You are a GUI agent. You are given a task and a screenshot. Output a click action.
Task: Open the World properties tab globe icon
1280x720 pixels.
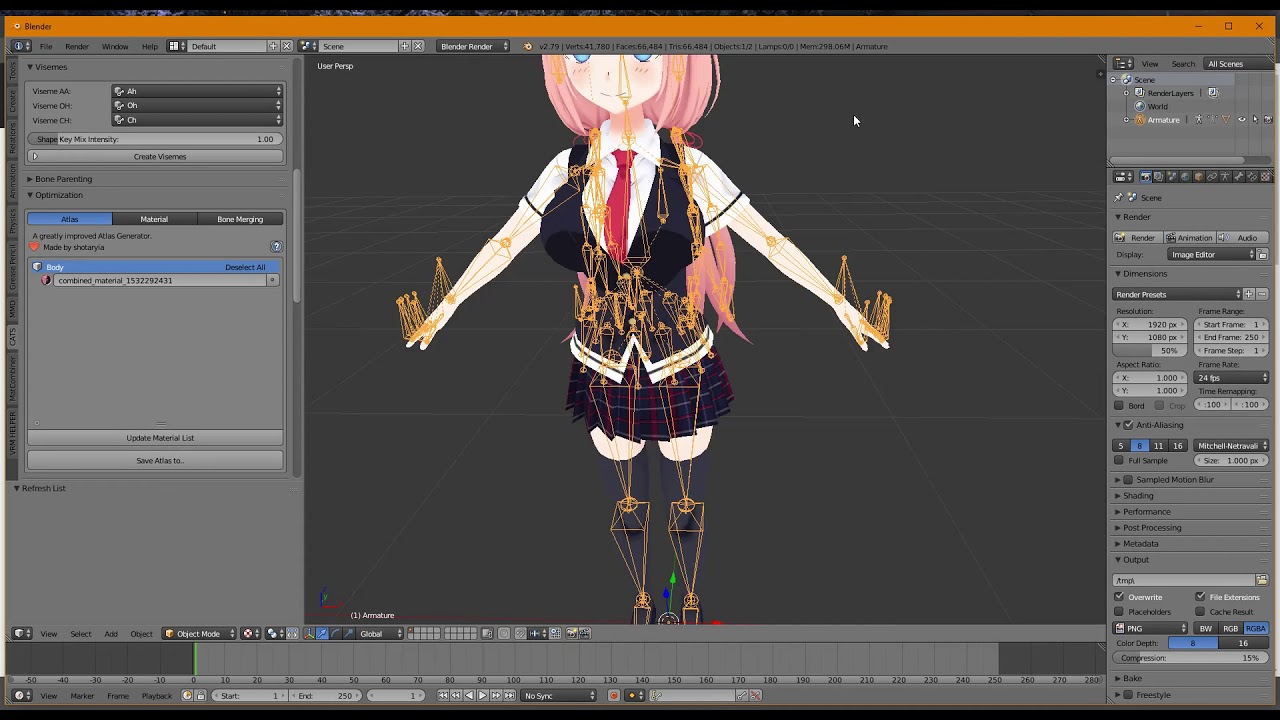(1186, 177)
